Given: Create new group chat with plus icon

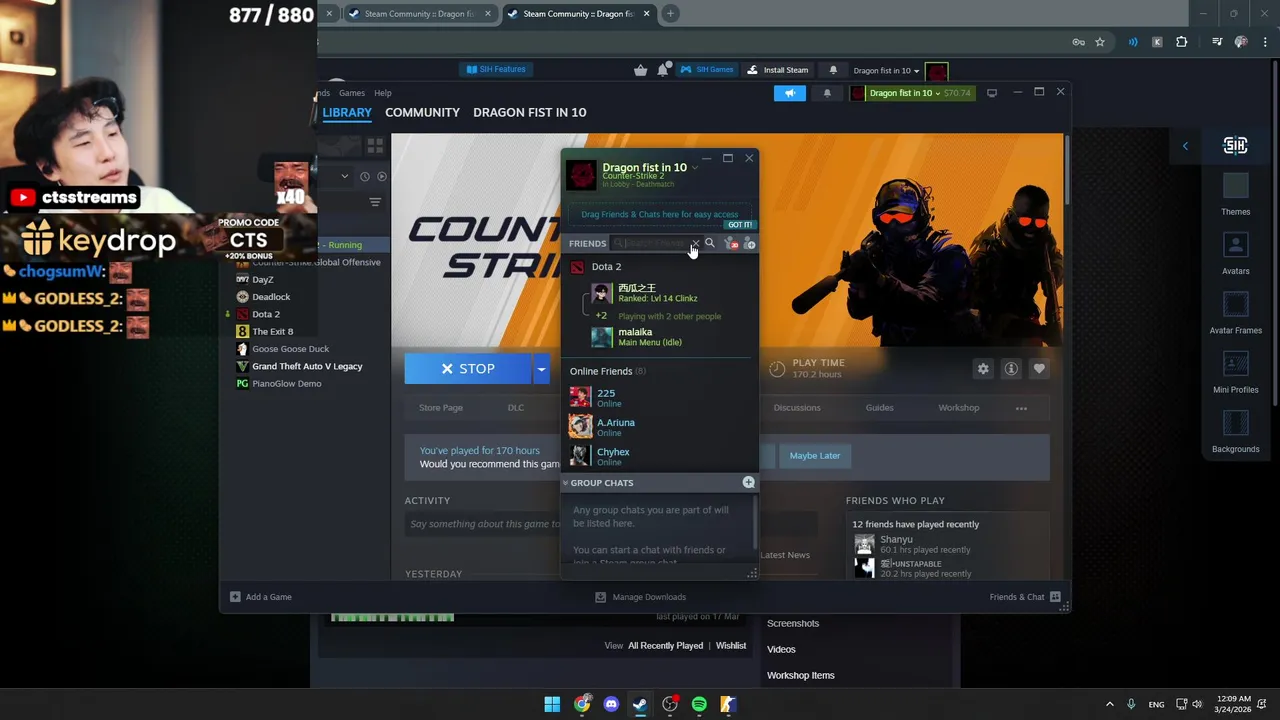Looking at the screenshot, I should tap(748, 483).
